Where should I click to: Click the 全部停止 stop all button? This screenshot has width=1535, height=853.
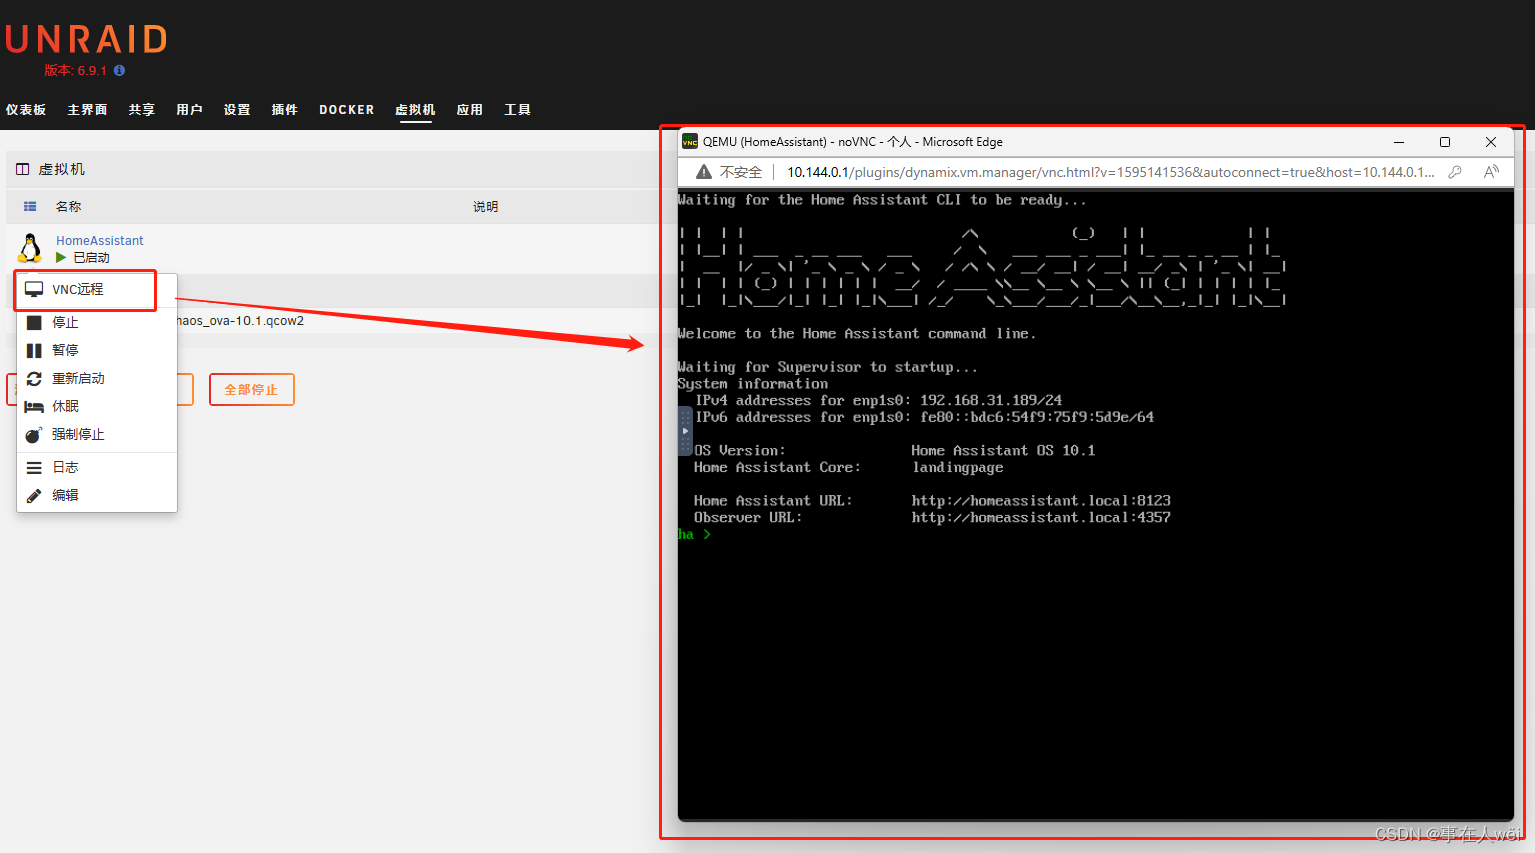[x=252, y=389]
